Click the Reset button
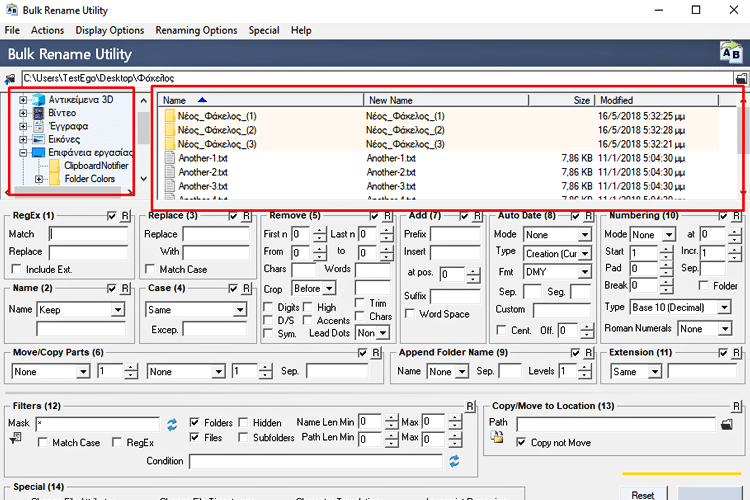The height and width of the screenshot is (500, 750). (643, 494)
